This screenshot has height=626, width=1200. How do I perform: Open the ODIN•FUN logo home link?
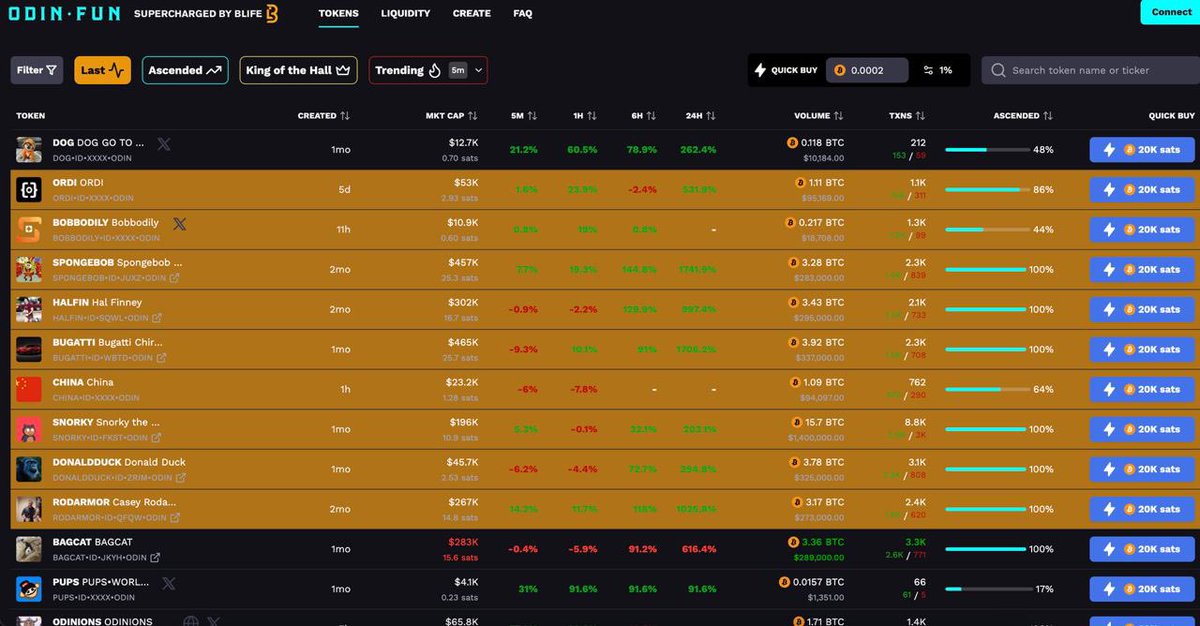pos(63,14)
